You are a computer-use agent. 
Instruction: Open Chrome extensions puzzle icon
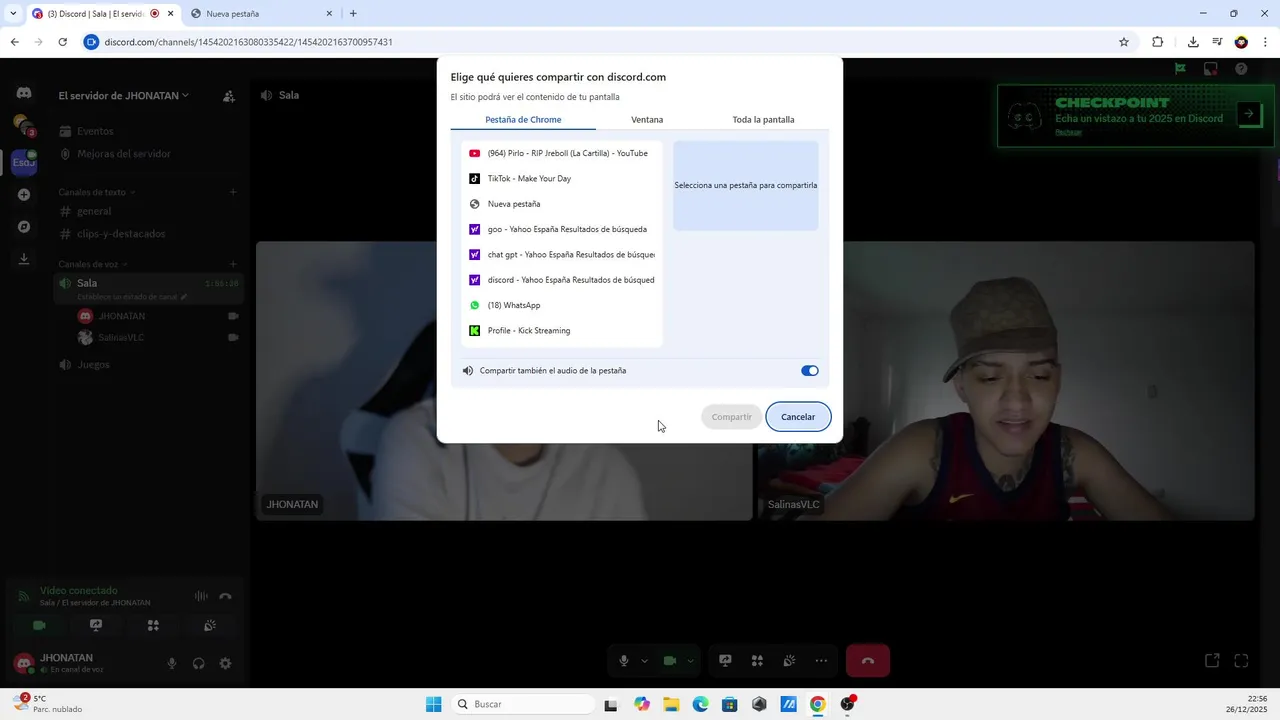pos(1158,42)
